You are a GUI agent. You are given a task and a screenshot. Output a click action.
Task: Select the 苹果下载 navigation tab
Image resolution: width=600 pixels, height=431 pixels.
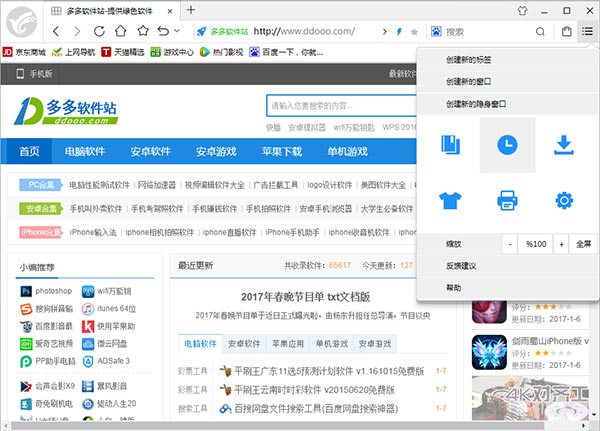coord(282,151)
